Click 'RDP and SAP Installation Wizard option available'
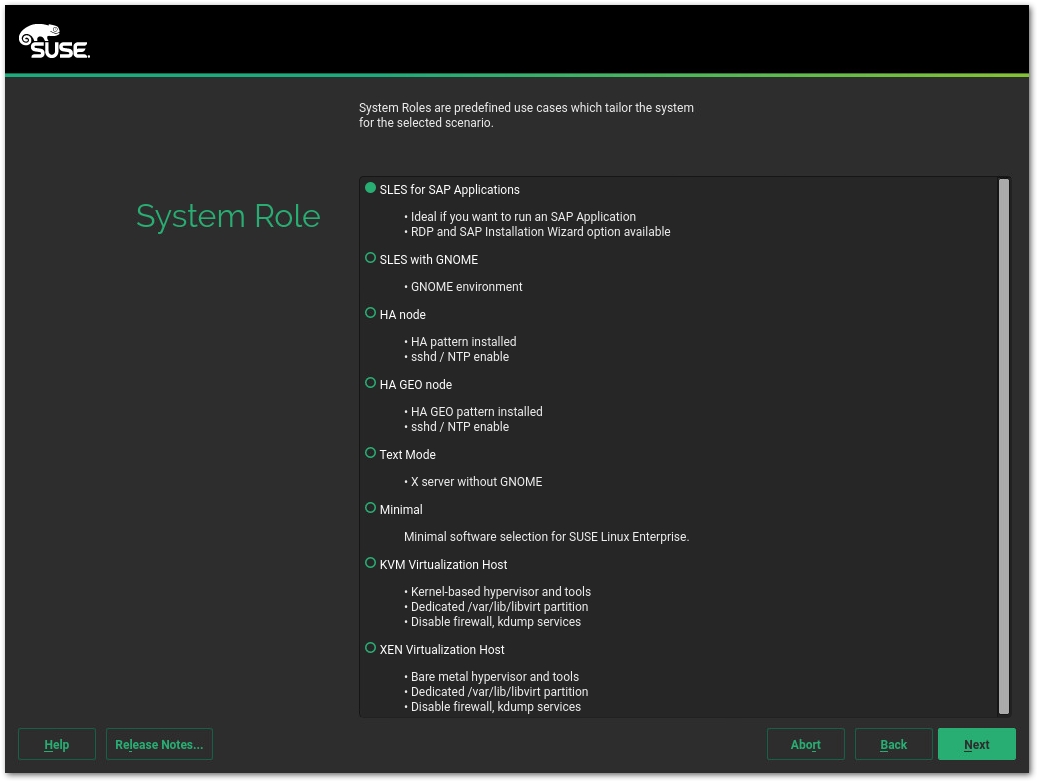 coord(540,232)
